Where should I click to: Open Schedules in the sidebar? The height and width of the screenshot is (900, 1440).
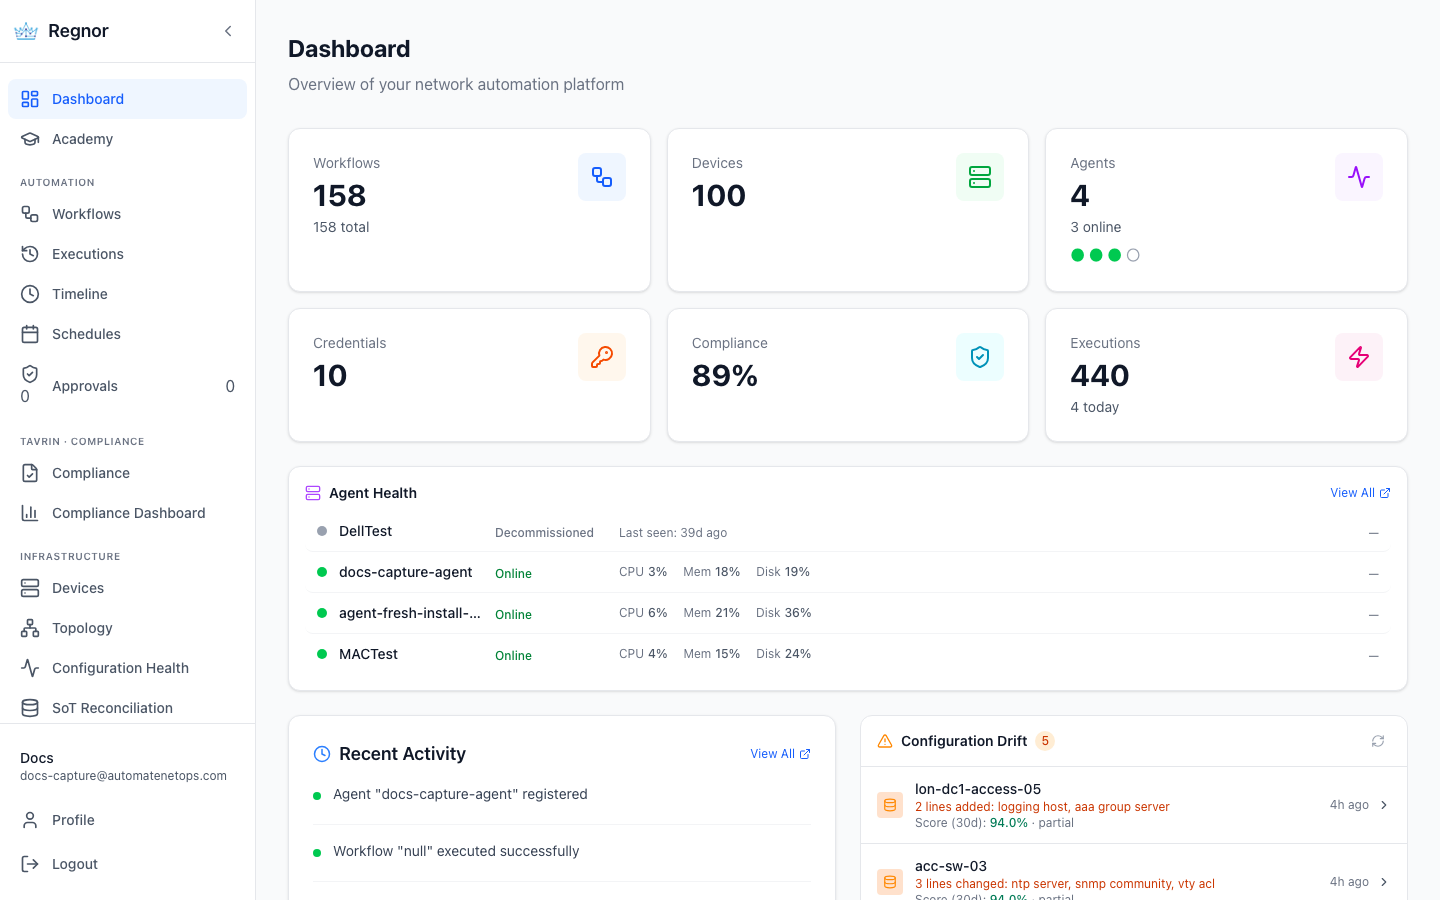(127, 334)
